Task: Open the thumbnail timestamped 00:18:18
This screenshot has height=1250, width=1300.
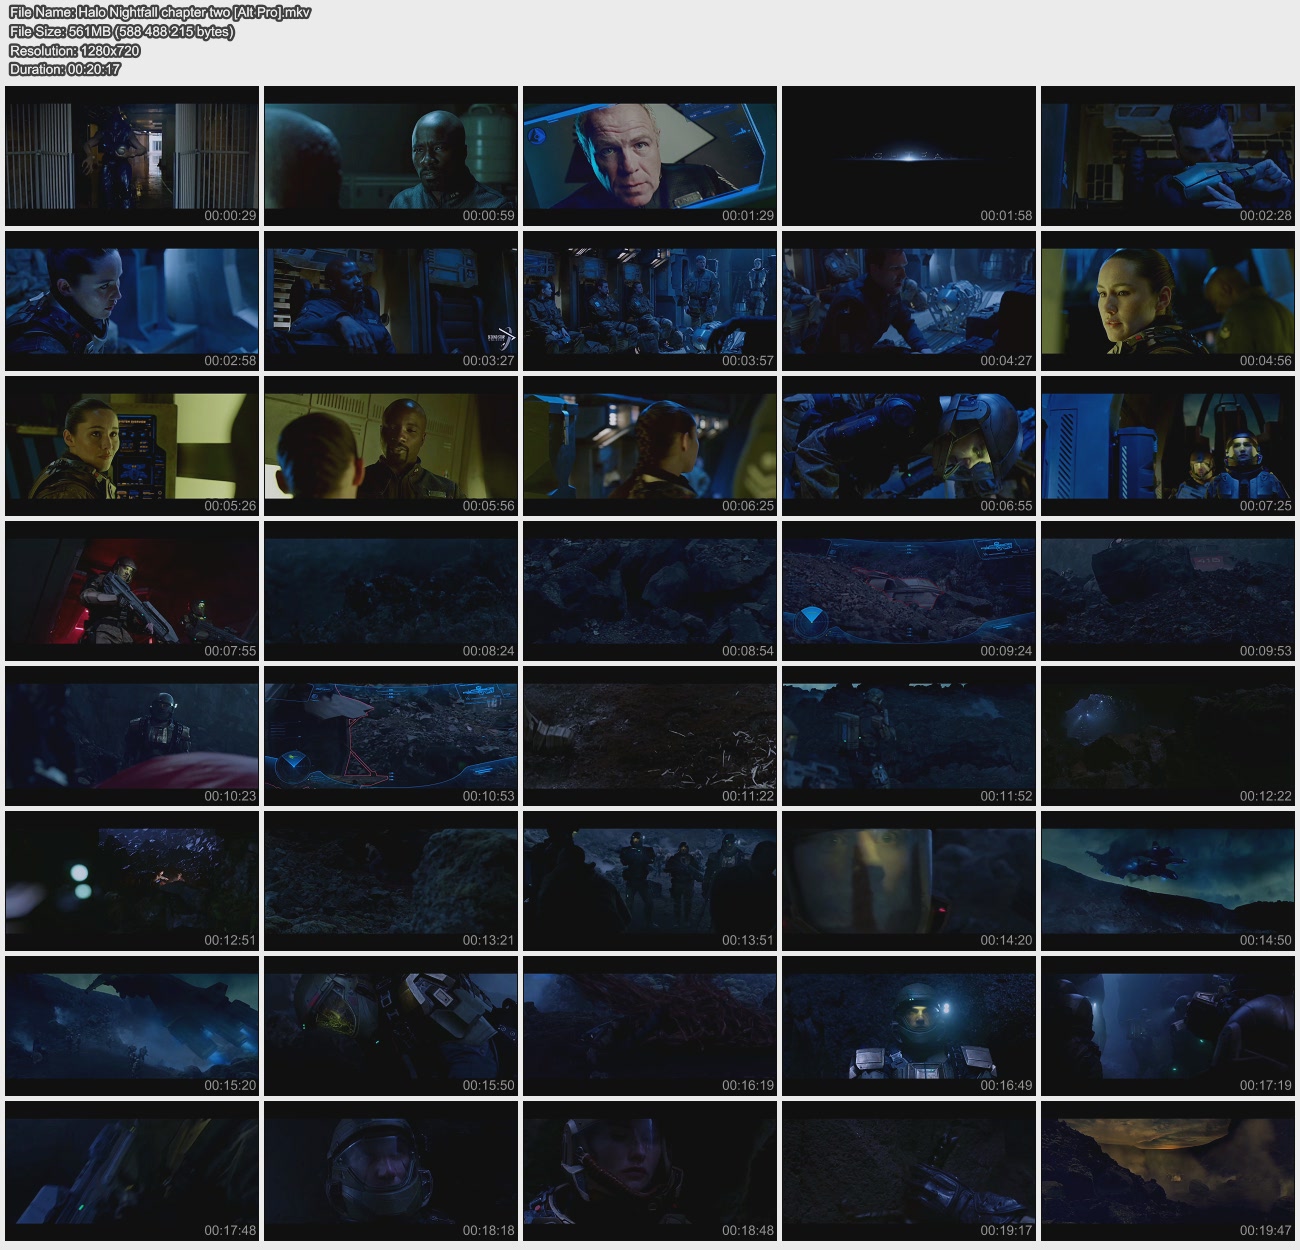Action: 391,1171
